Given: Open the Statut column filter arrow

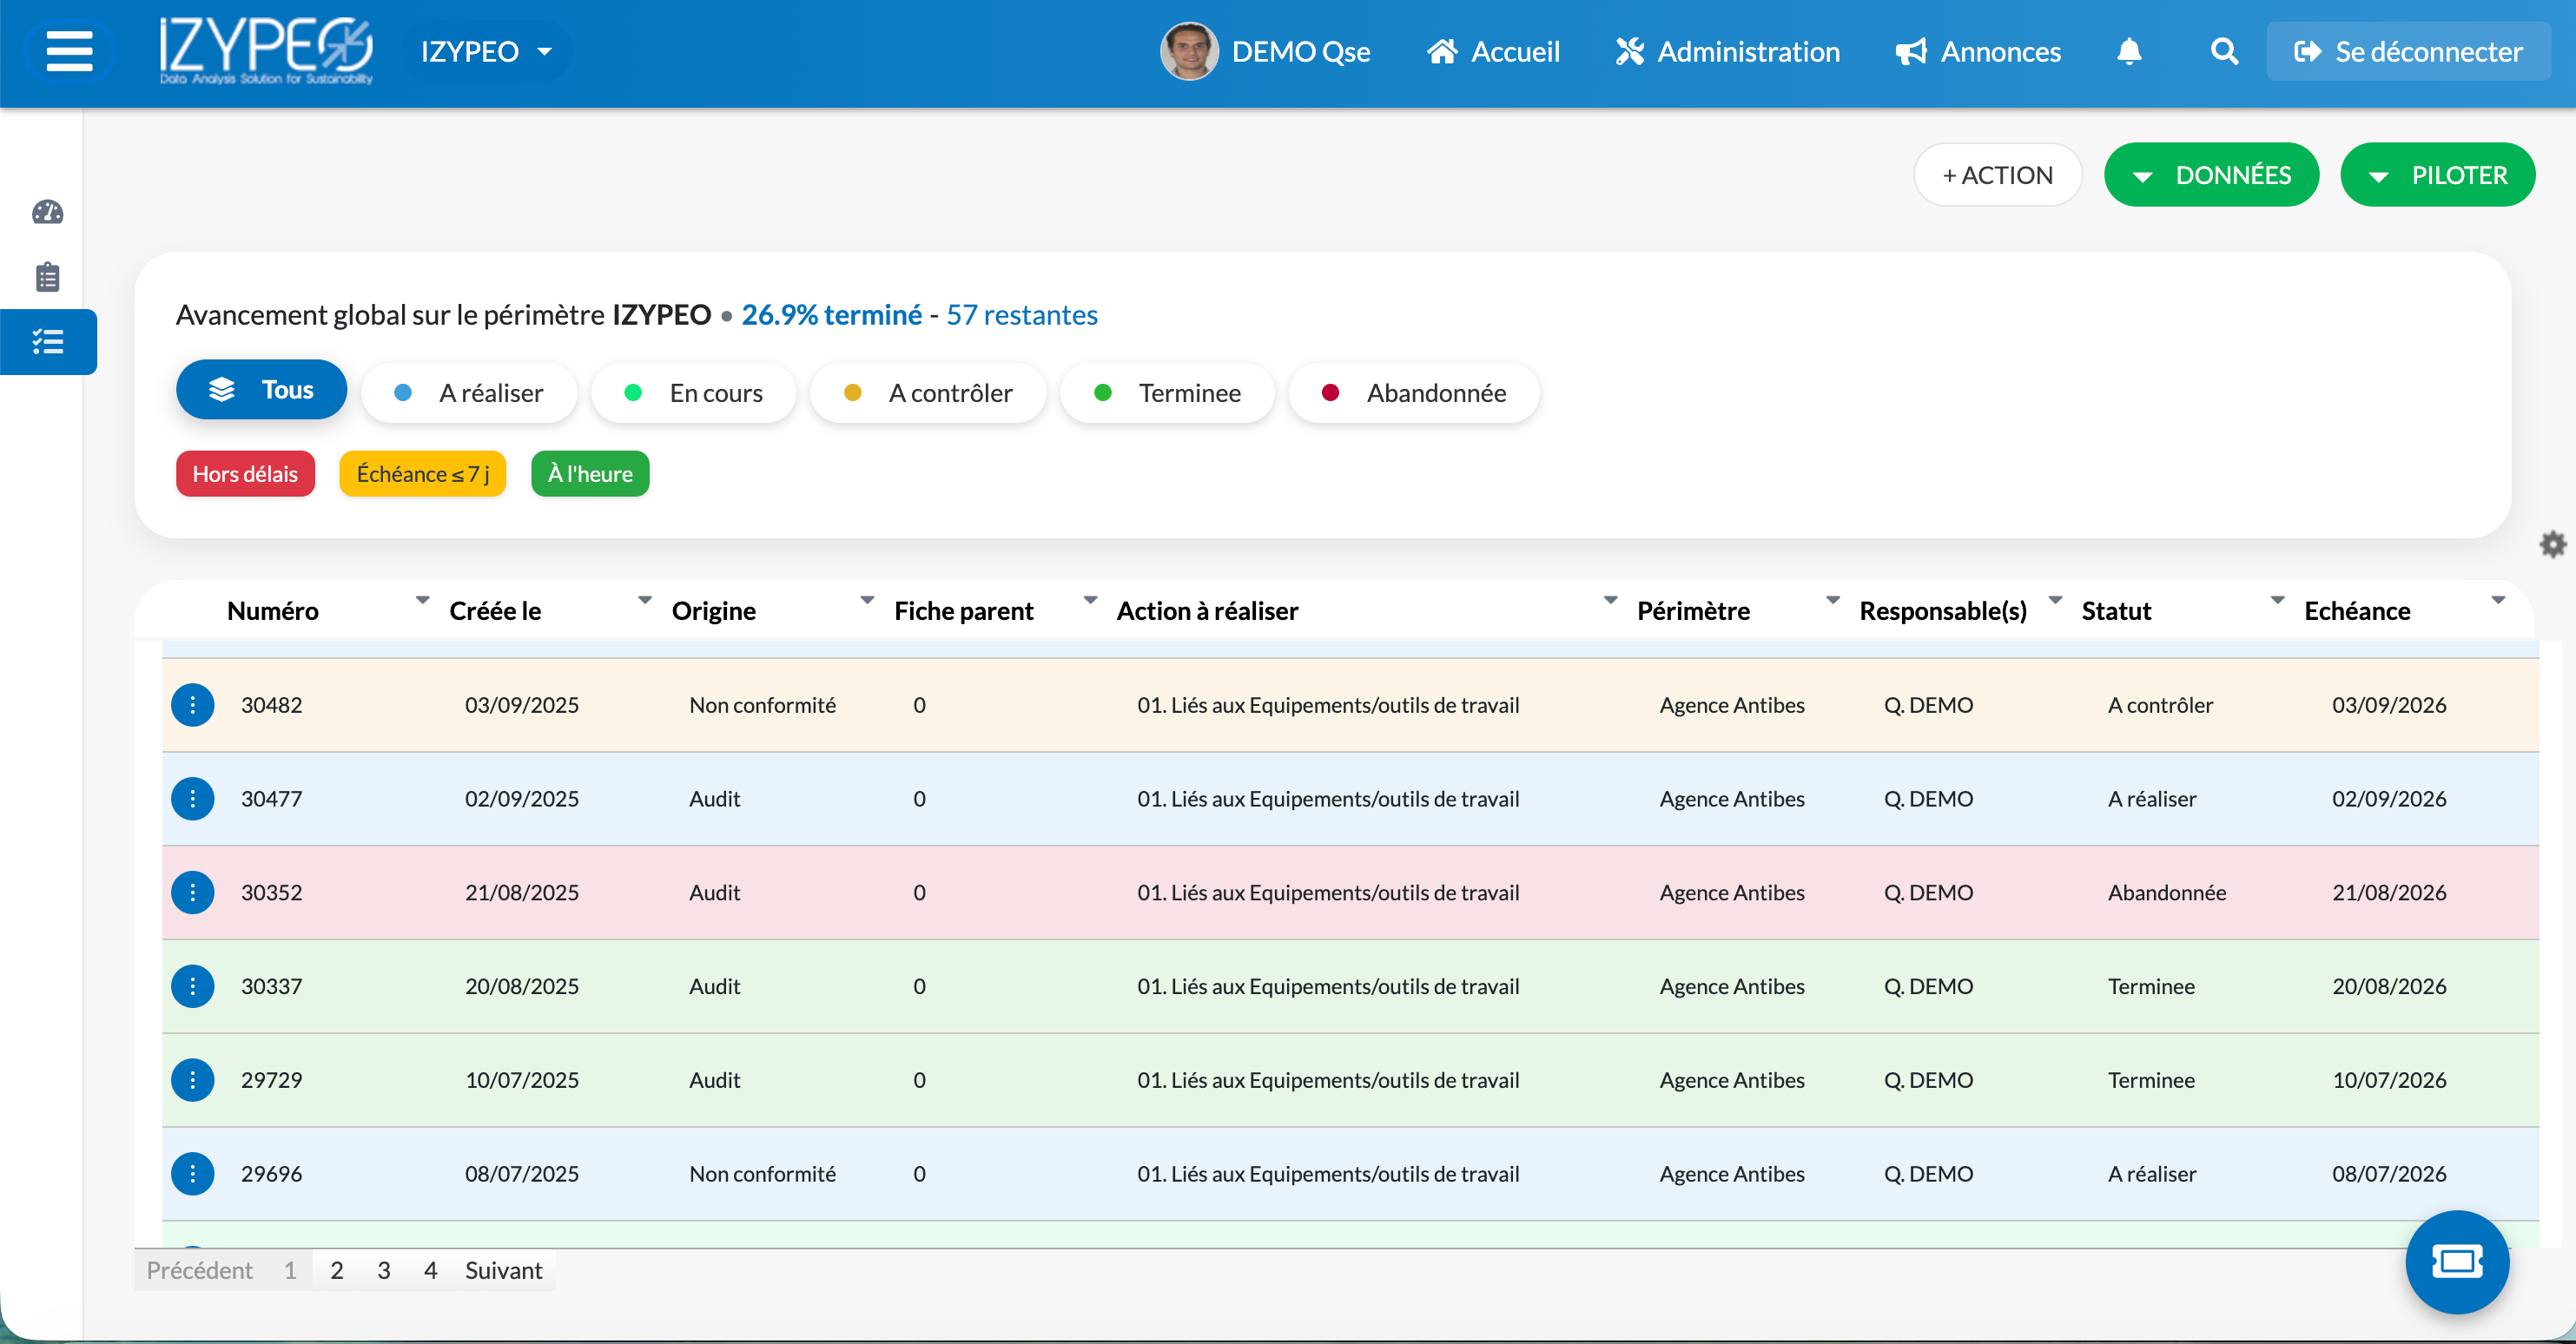Looking at the screenshot, I should (2277, 600).
